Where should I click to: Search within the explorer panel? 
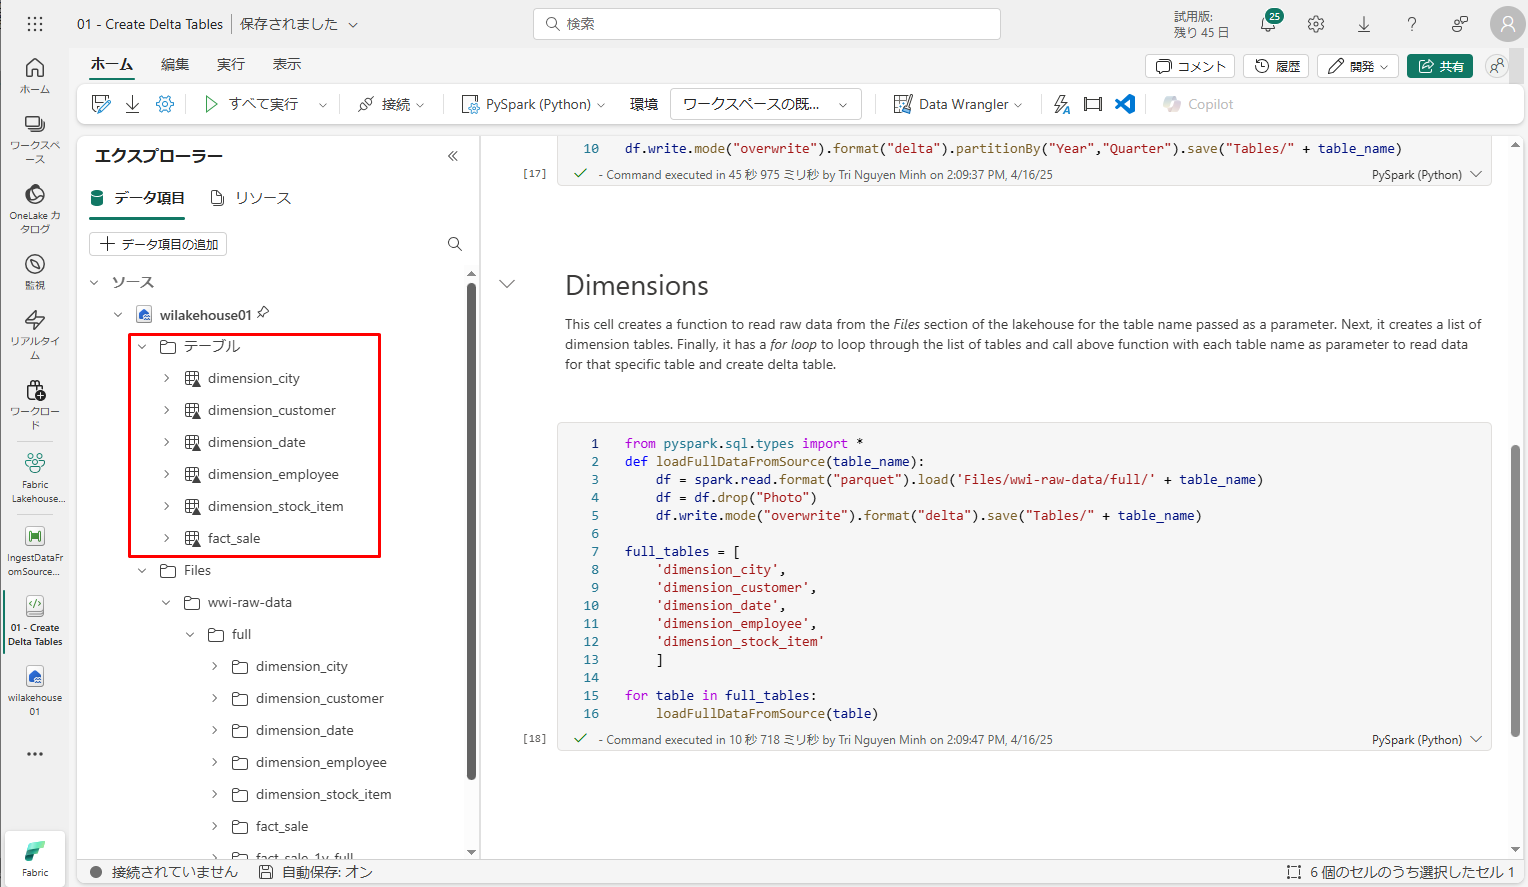coord(455,244)
